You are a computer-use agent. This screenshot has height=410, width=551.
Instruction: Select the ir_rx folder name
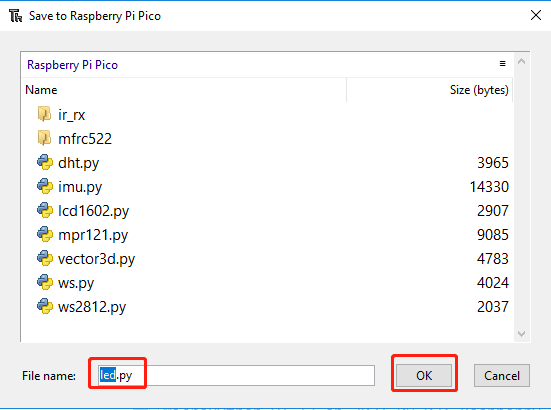click(71, 115)
